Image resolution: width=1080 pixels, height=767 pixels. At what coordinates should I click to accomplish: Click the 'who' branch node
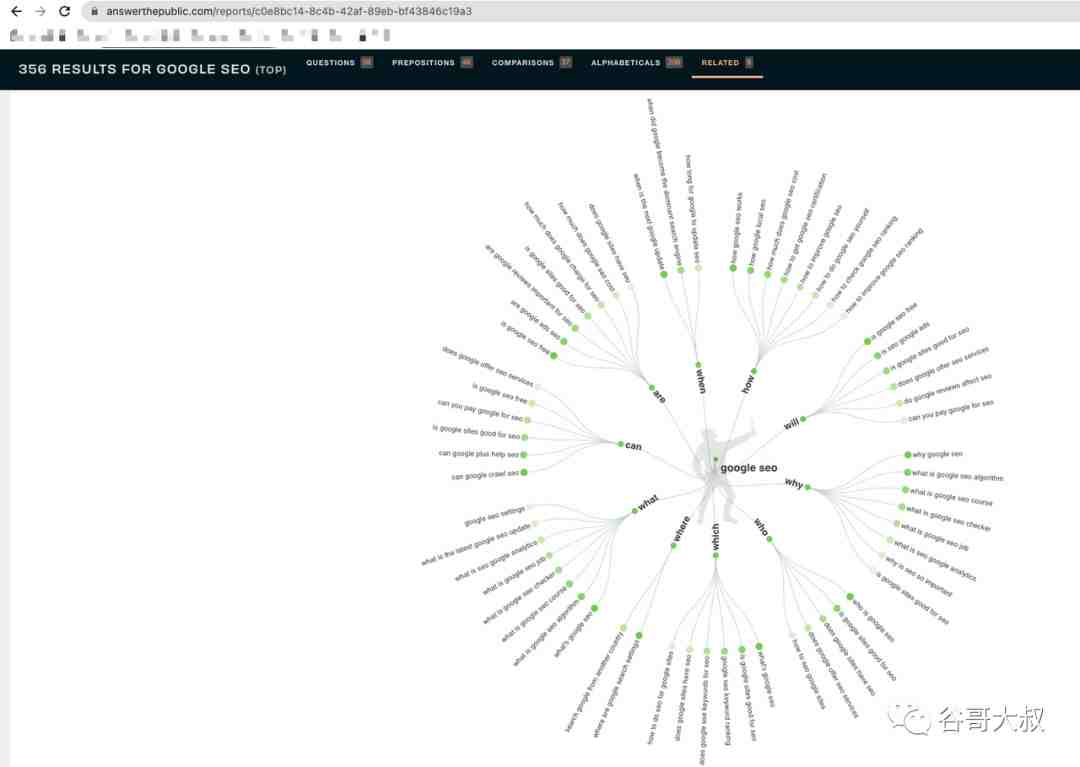pos(761,527)
